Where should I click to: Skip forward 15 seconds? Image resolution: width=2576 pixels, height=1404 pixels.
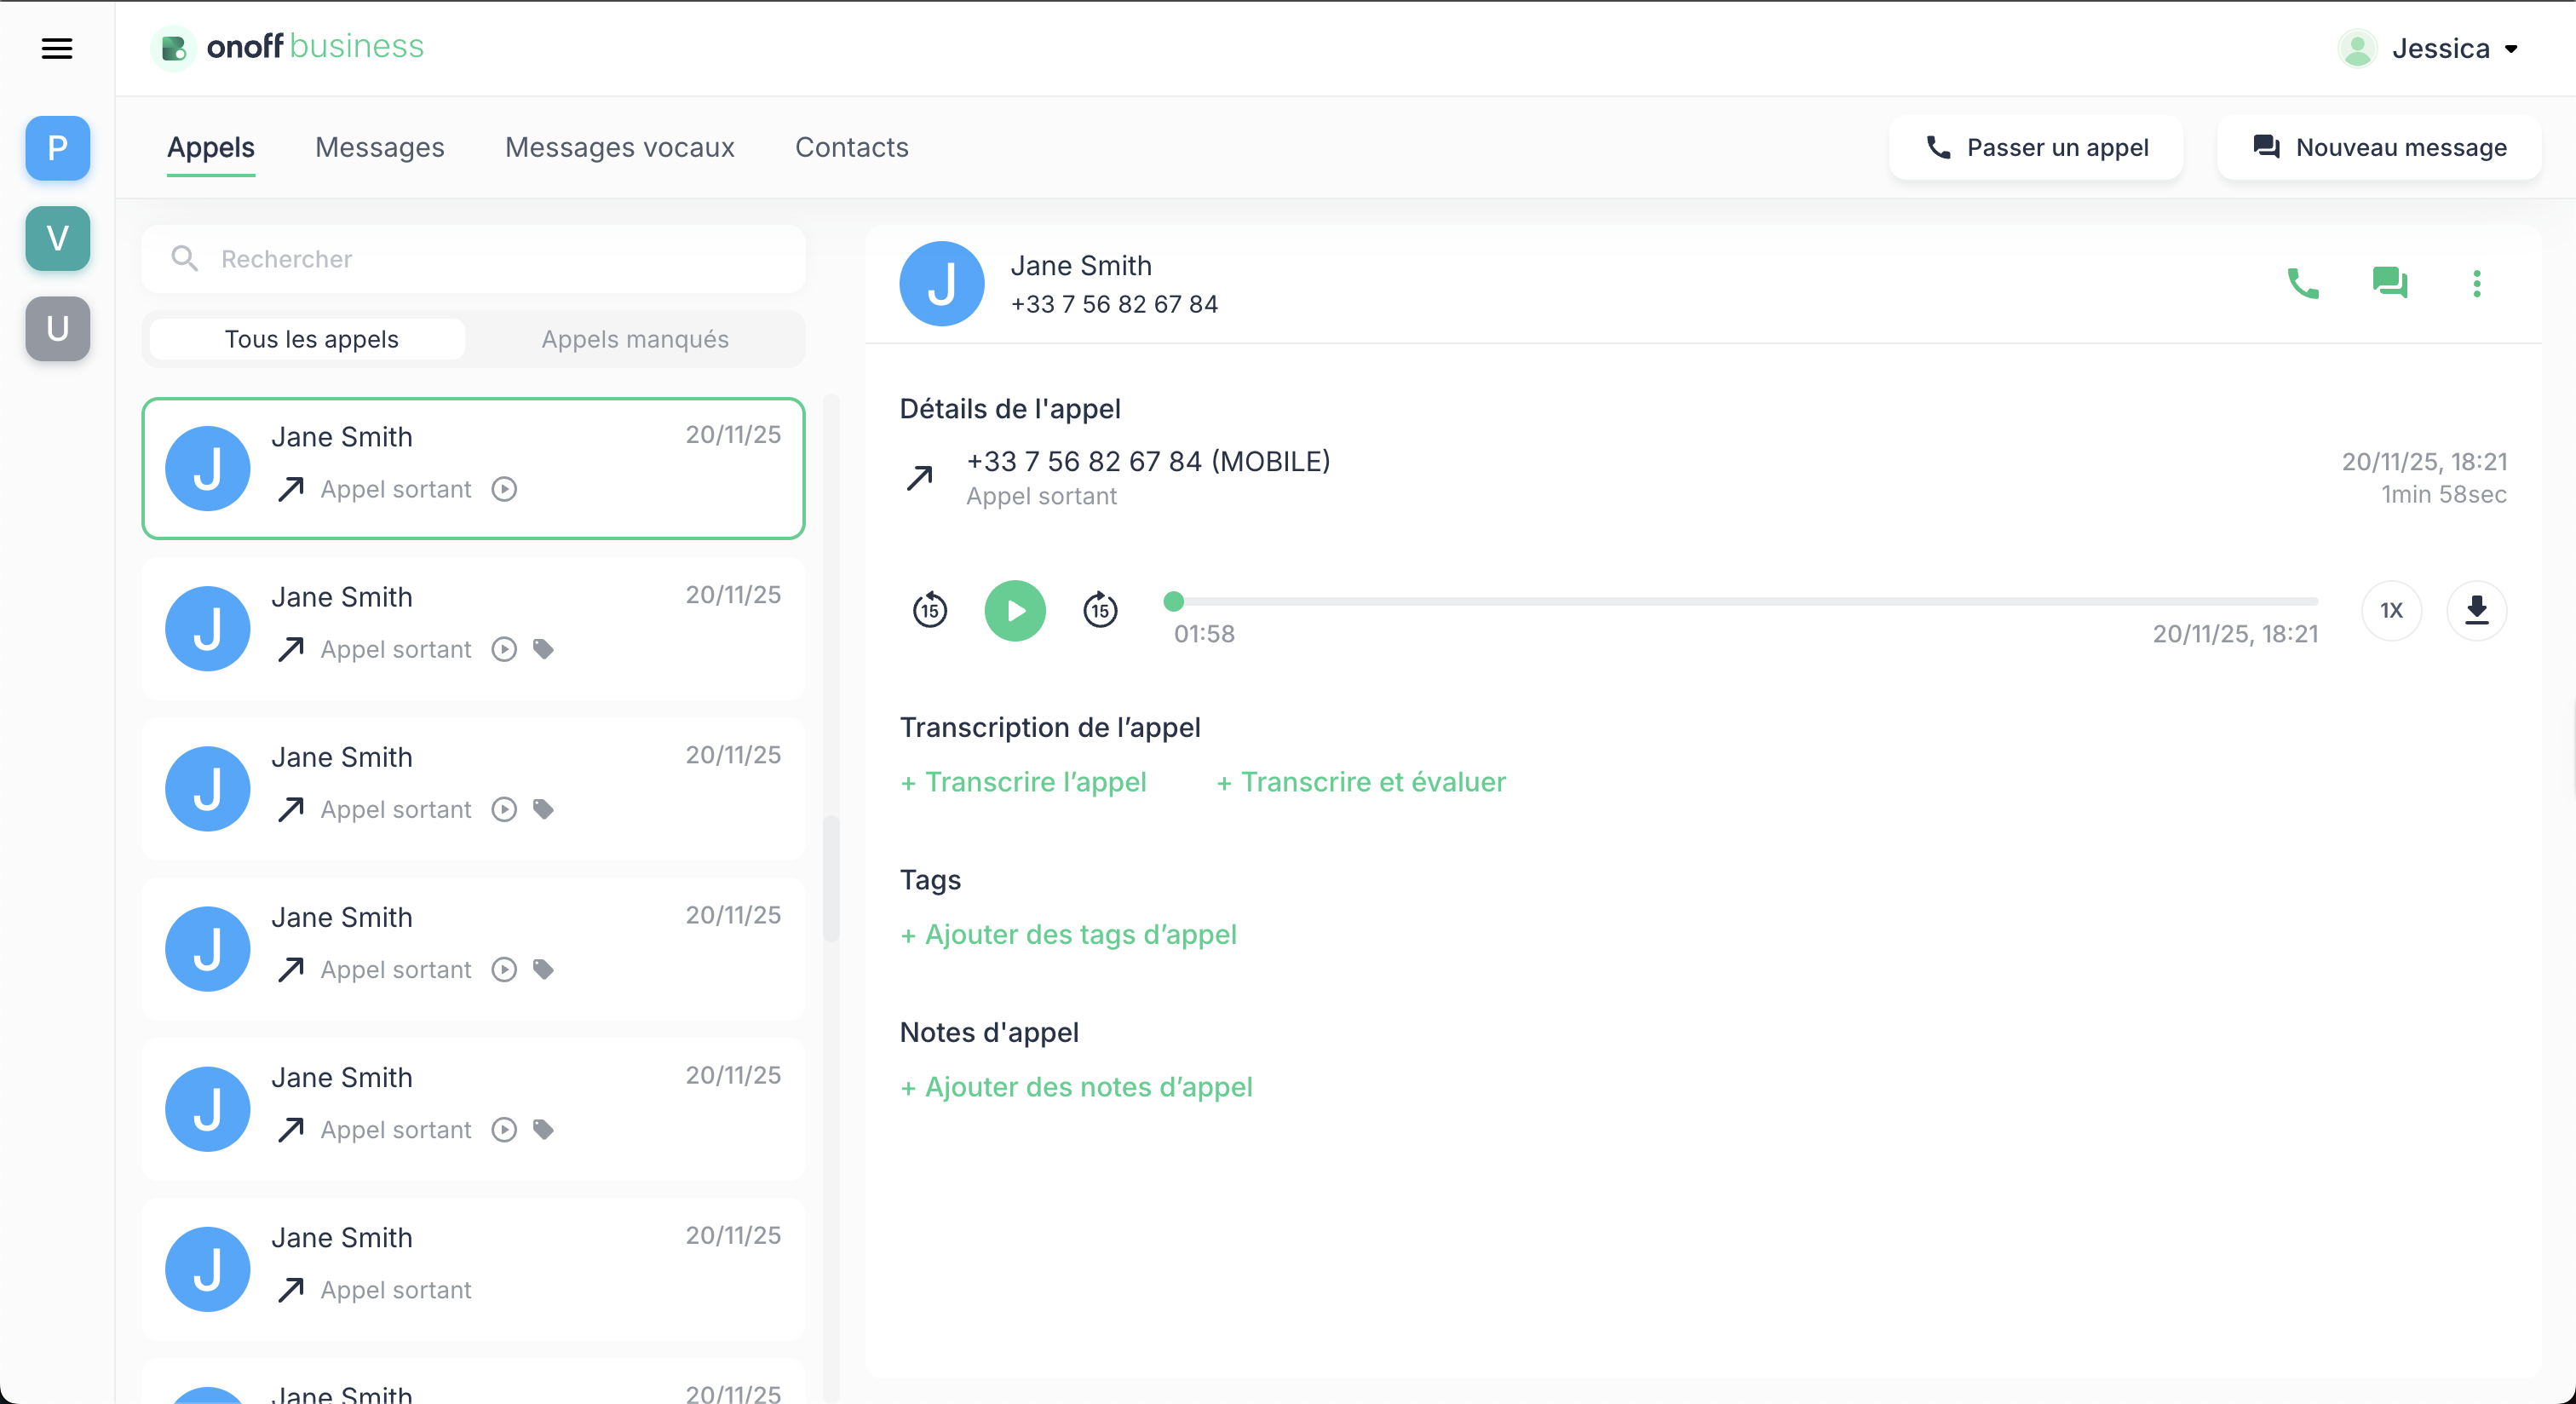tap(1100, 610)
